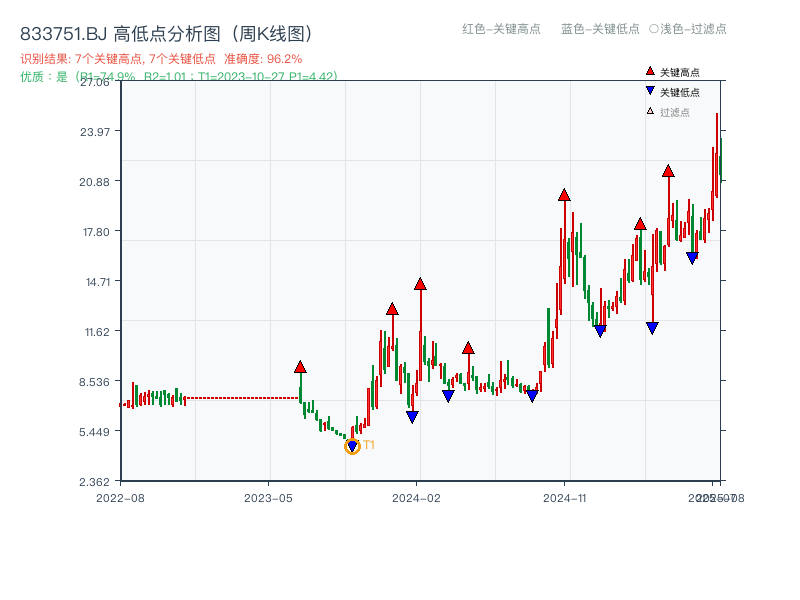This screenshot has width=800, height=600.
Task: Click the 2024-11 x-axis label
Action: pyautogui.click(x=565, y=498)
